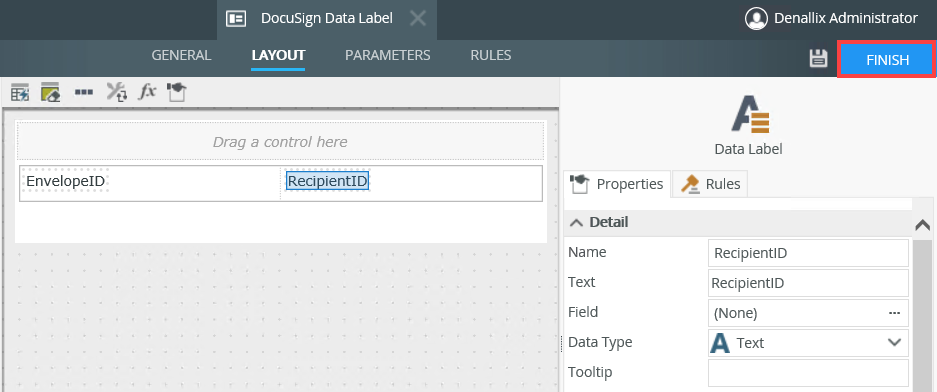This screenshot has height=392, width=937.
Task: Click the user avatar icon beside Denallix Administrator
Action: click(757, 19)
